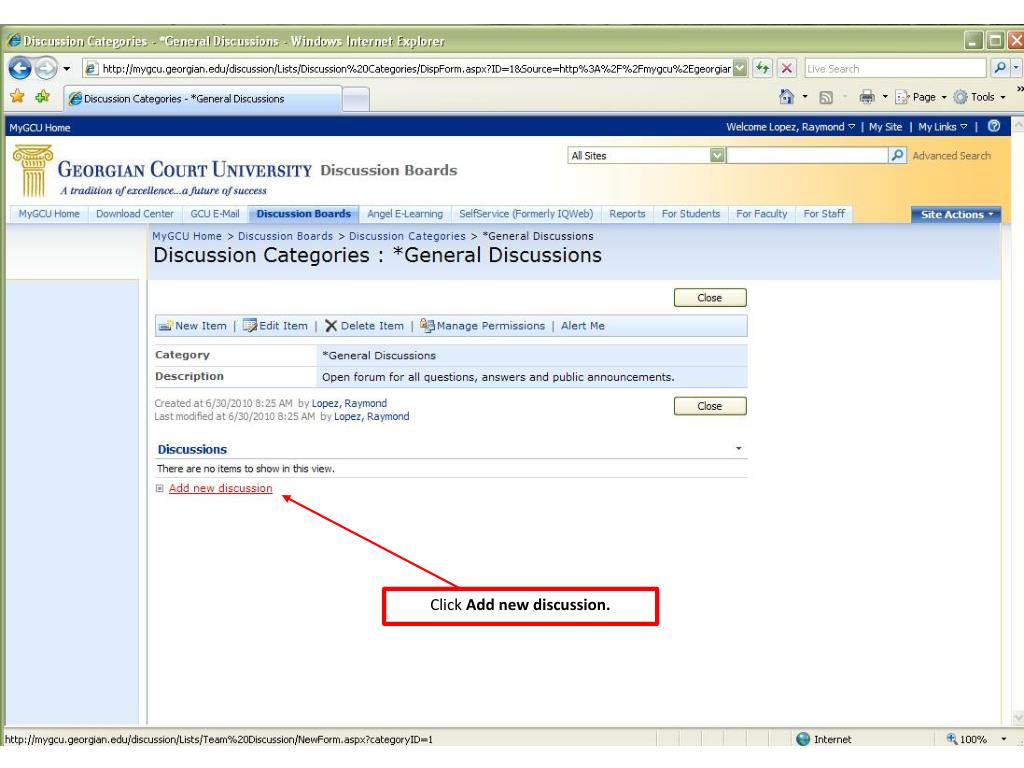1024x768 pixels.
Task: Click the browser Back arrow button
Action: pos(20,68)
